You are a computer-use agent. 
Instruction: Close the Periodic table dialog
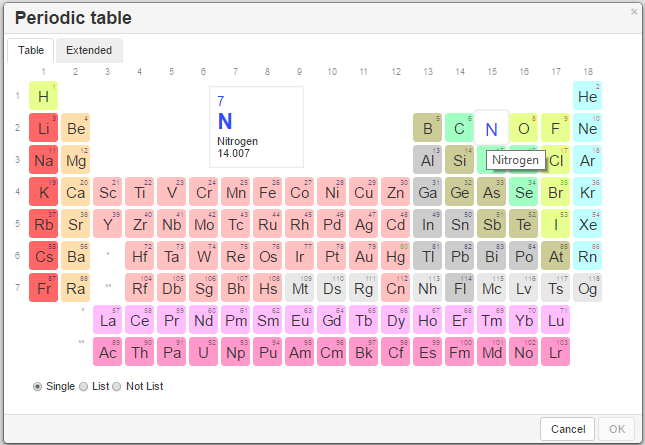(x=633, y=12)
